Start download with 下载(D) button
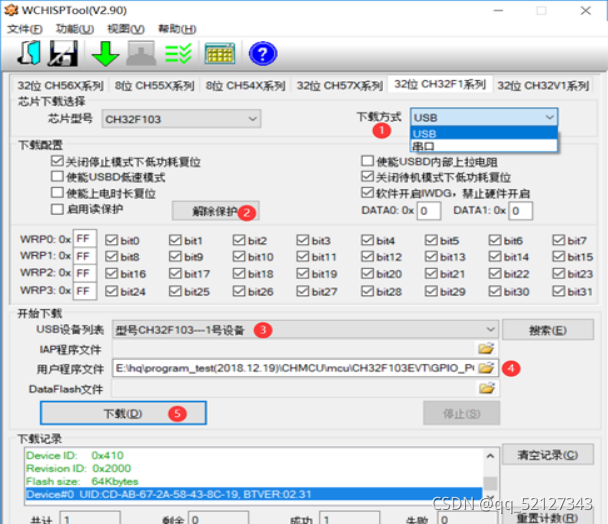 click(x=123, y=413)
